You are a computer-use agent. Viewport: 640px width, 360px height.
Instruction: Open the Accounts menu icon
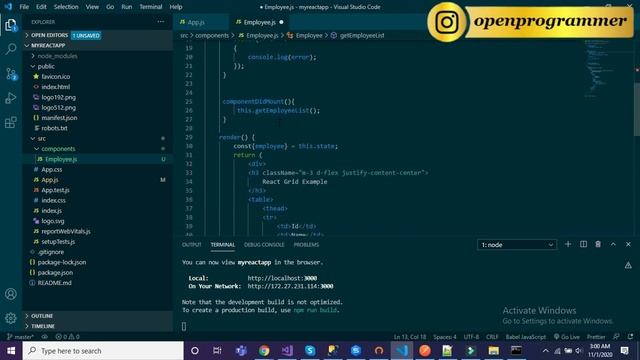pos(11,294)
